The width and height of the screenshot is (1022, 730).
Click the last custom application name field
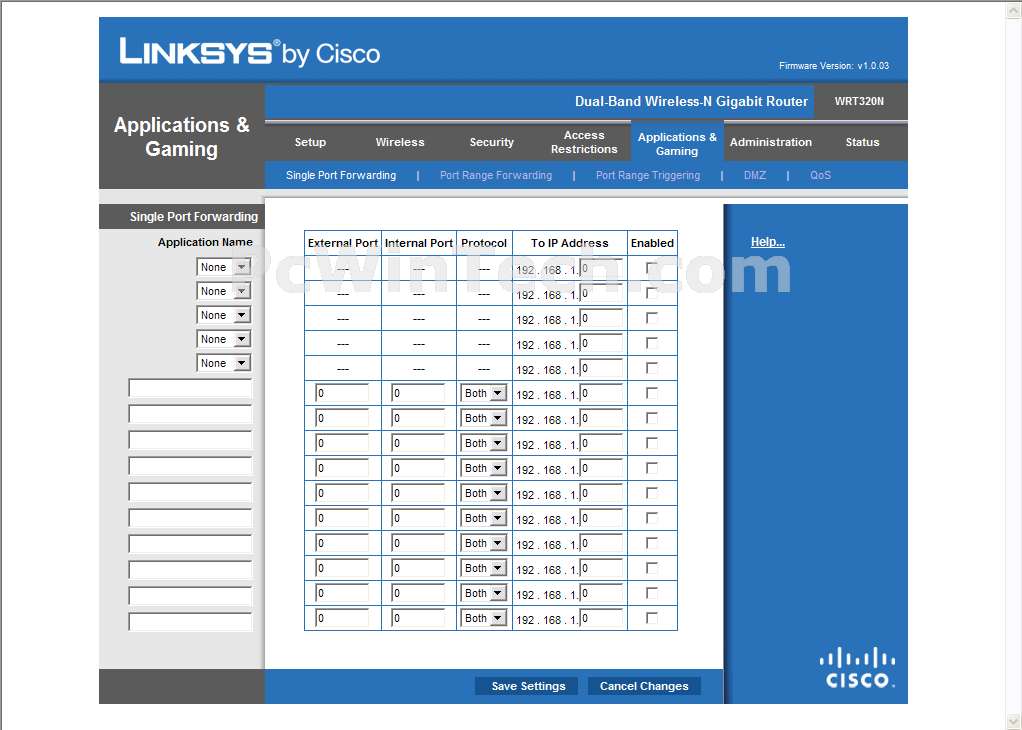click(190, 622)
